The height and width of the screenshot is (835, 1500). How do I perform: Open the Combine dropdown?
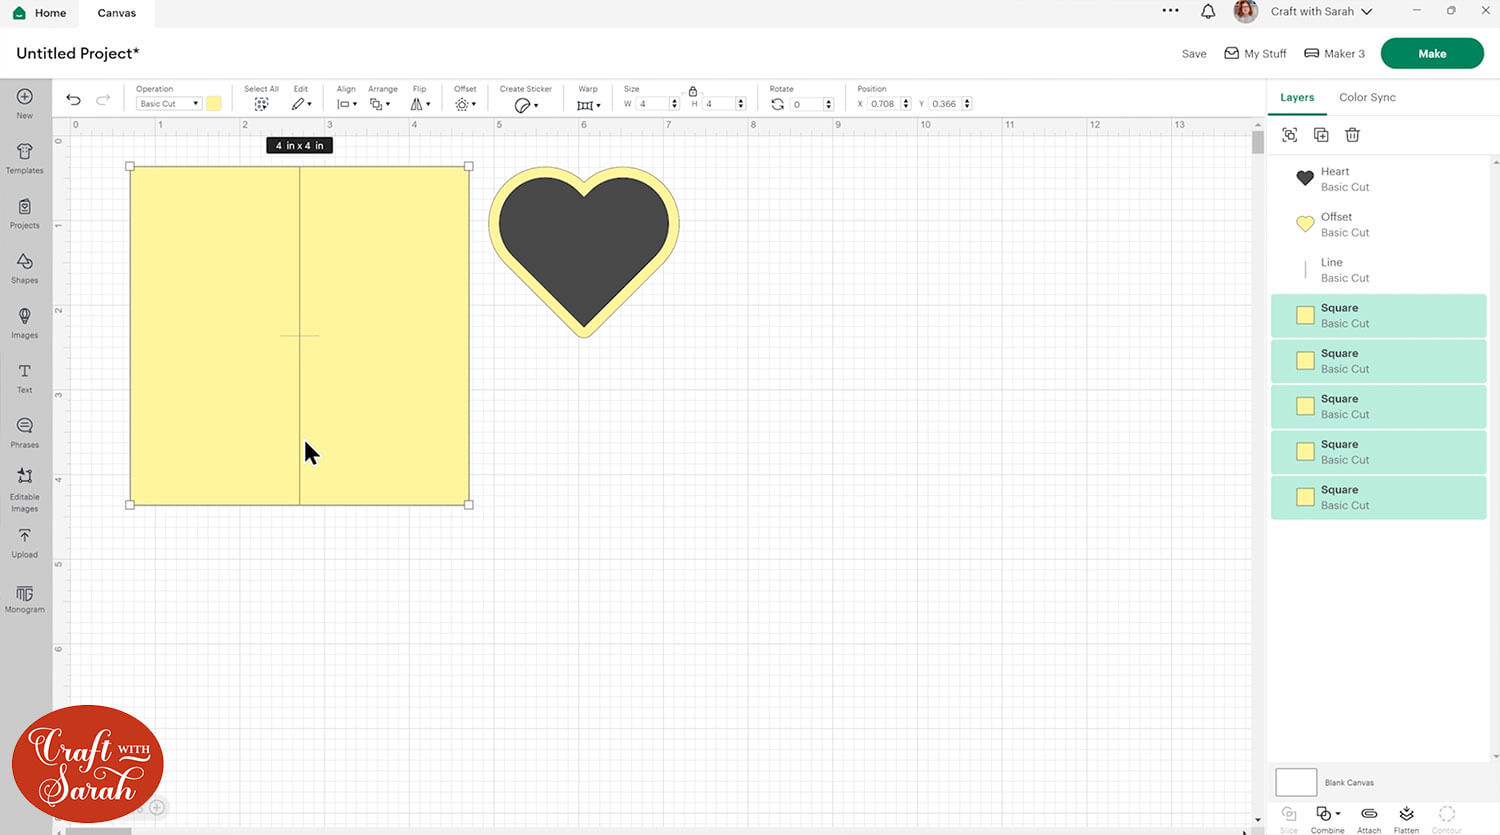(1327, 814)
